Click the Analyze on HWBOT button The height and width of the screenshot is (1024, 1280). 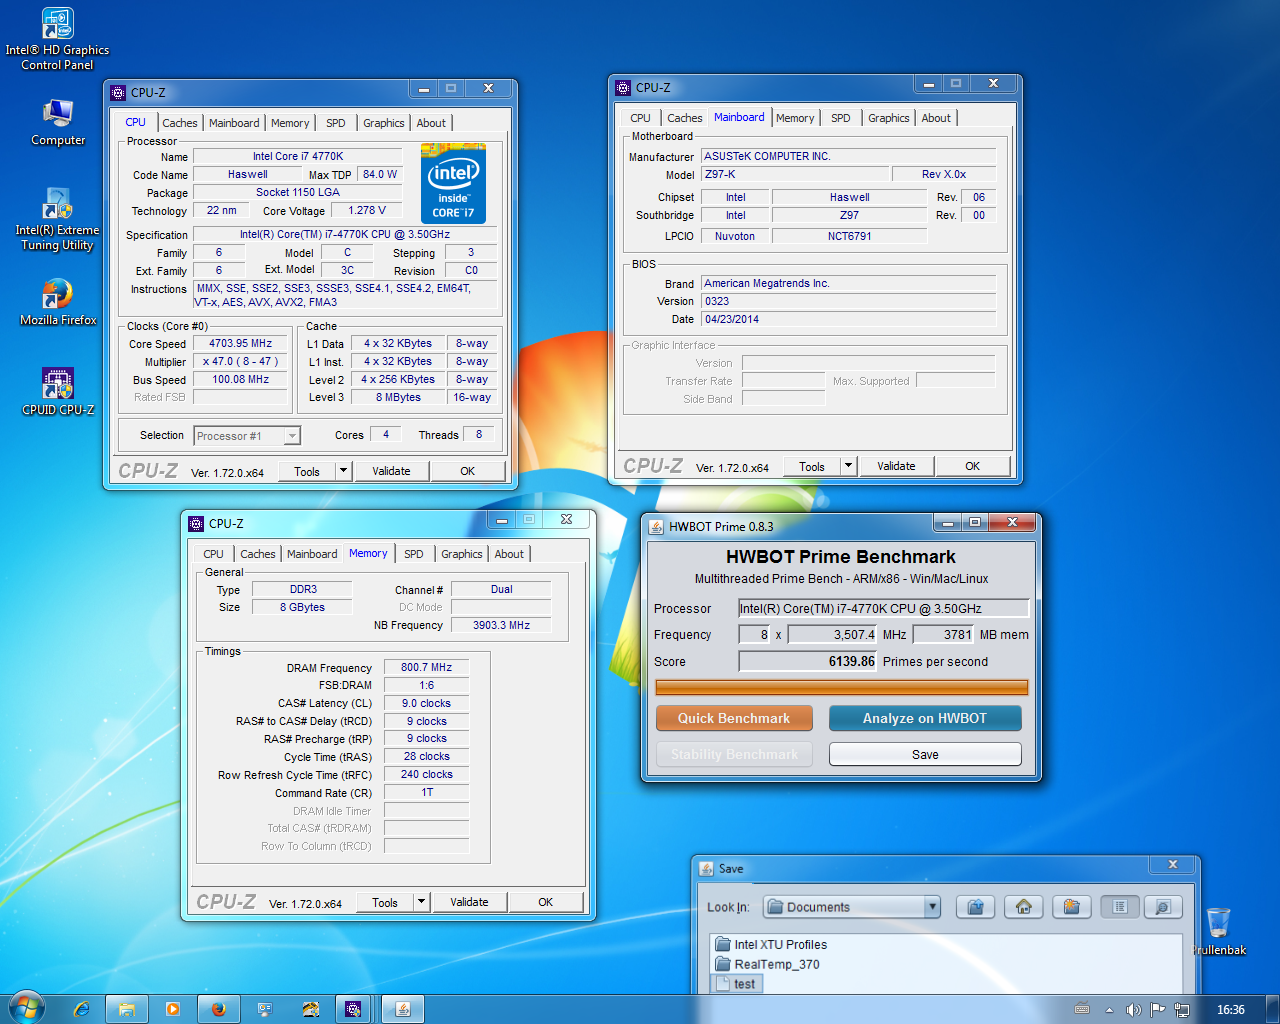point(925,718)
